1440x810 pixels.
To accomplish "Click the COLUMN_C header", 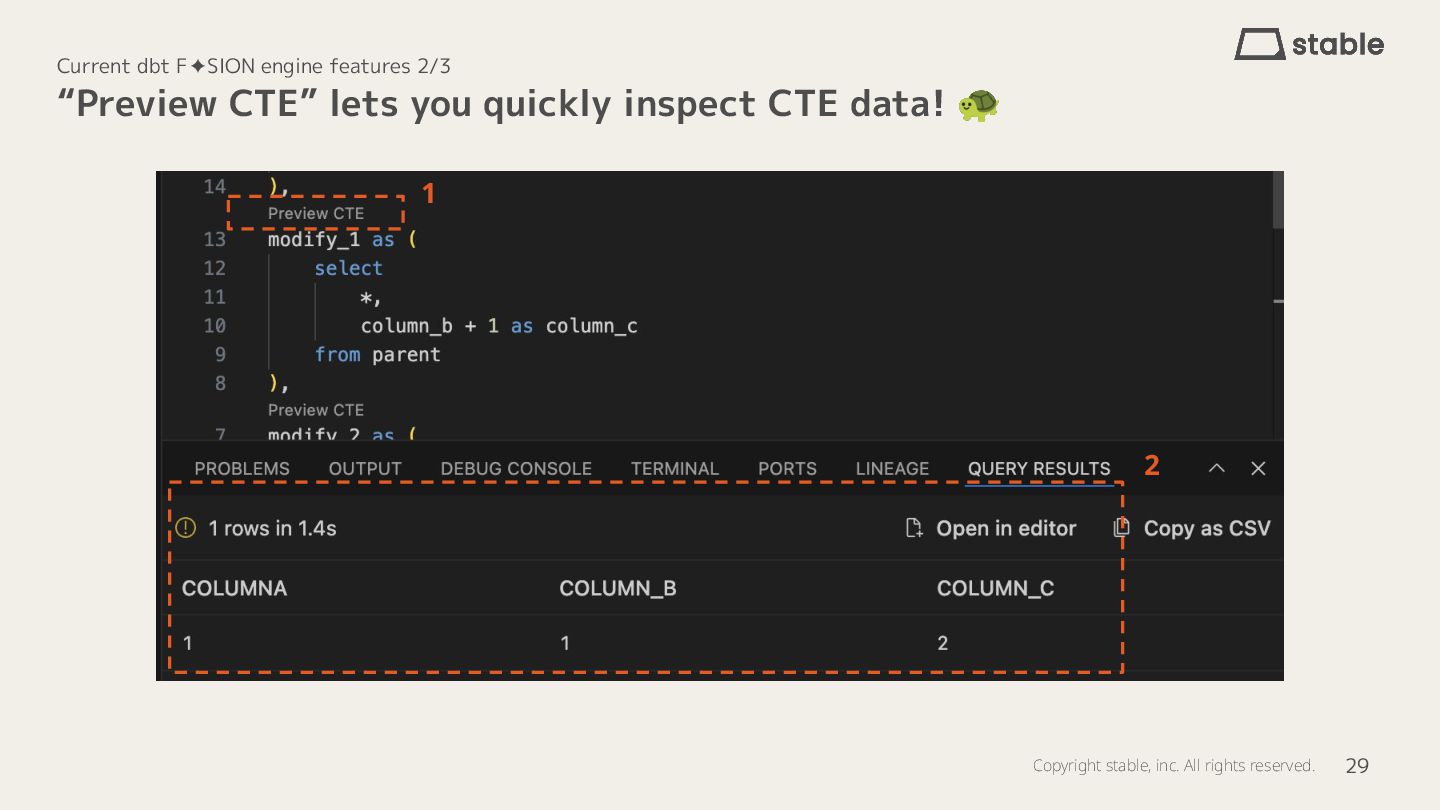I will pos(995,588).
